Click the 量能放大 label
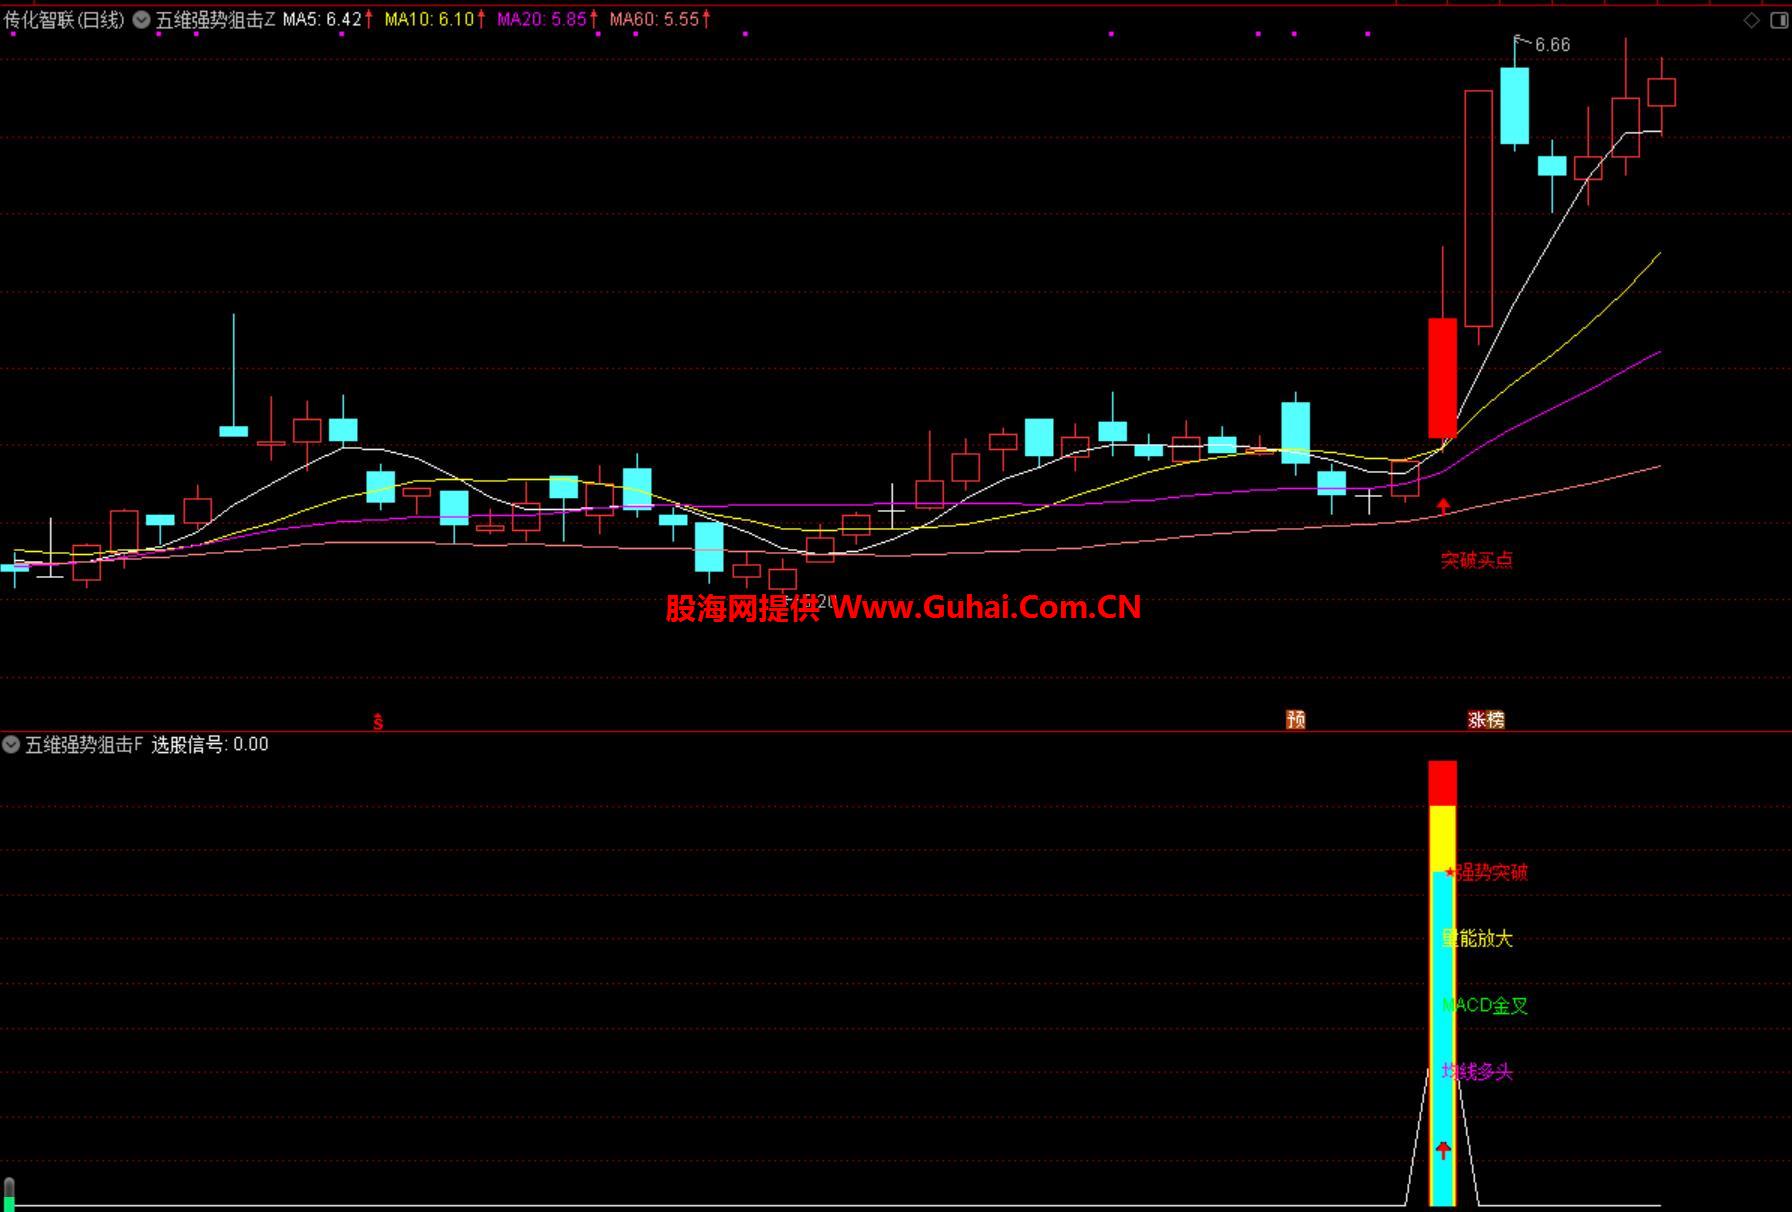This screenshot has width=1792, height=1212. (x=1477, y=938)
